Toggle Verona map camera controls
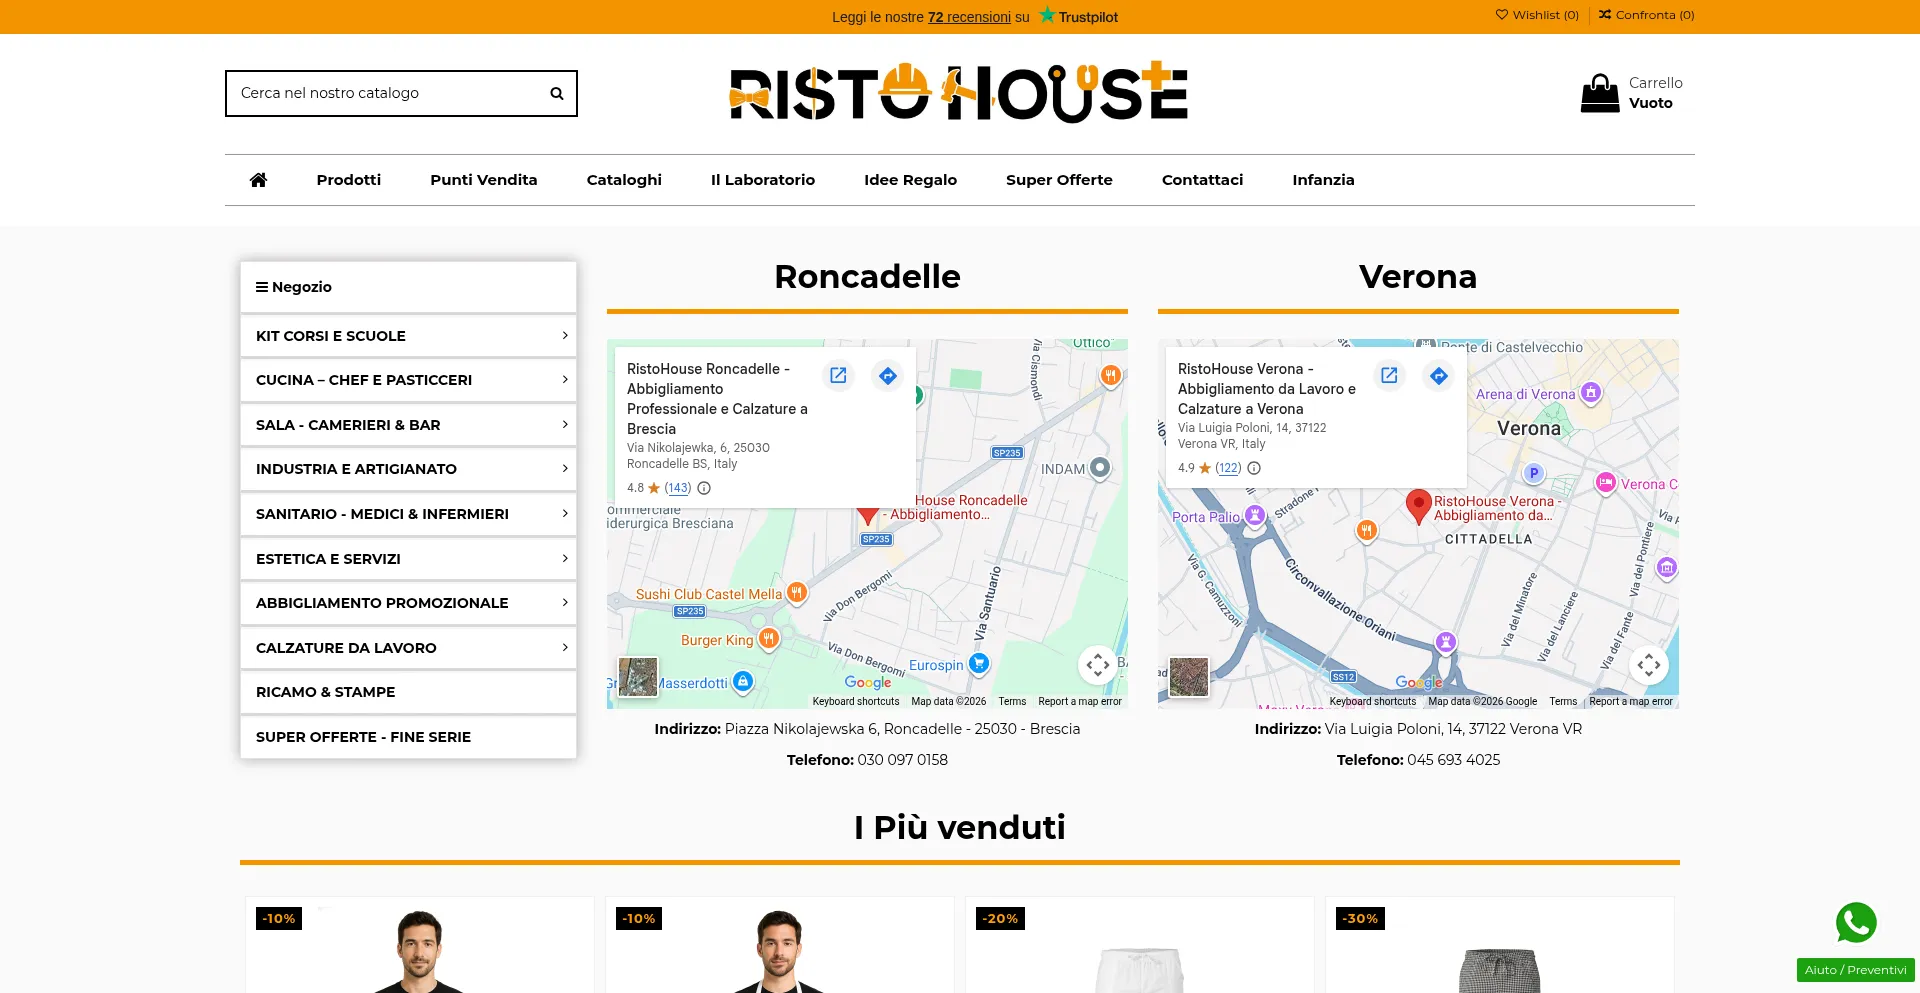1920x993 pixels. 1649,664
